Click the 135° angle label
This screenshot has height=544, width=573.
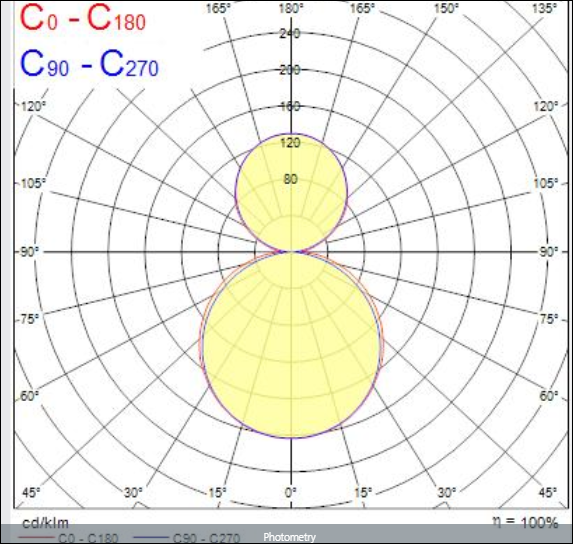544,8
